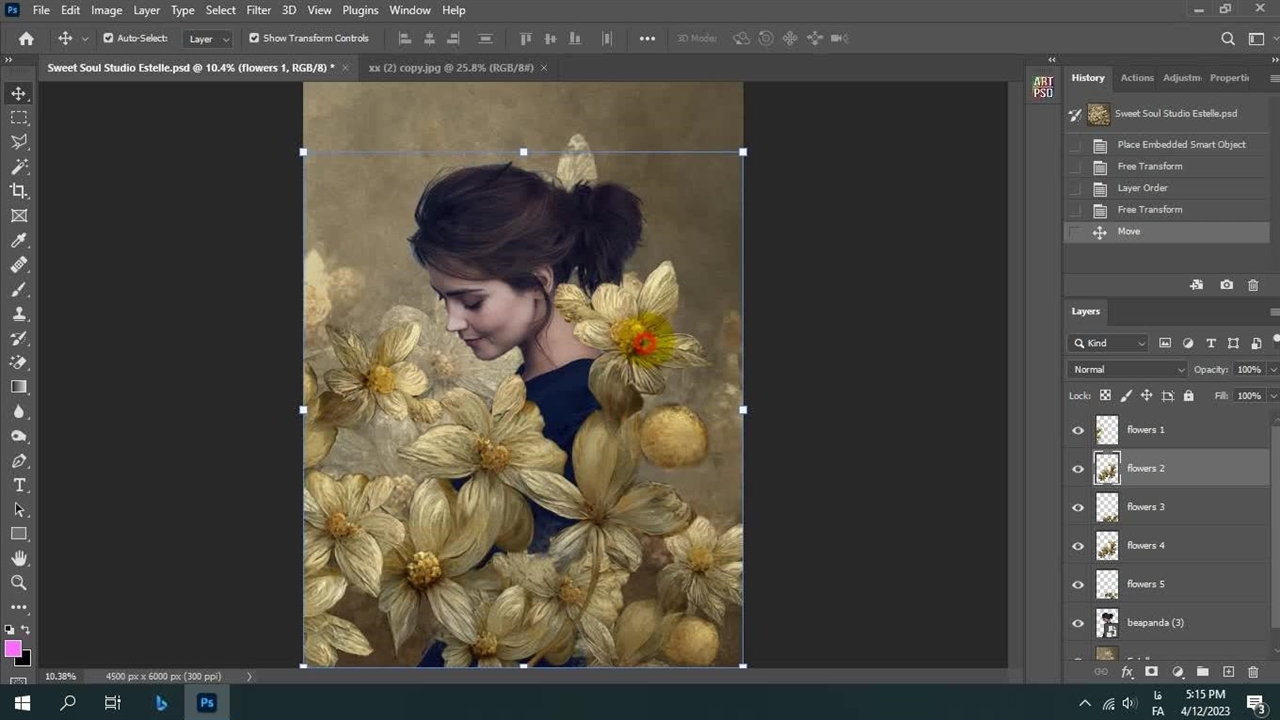The image size is (1280, 720).
Task: Switch to the Actions panel tab
Action: 1136,78
